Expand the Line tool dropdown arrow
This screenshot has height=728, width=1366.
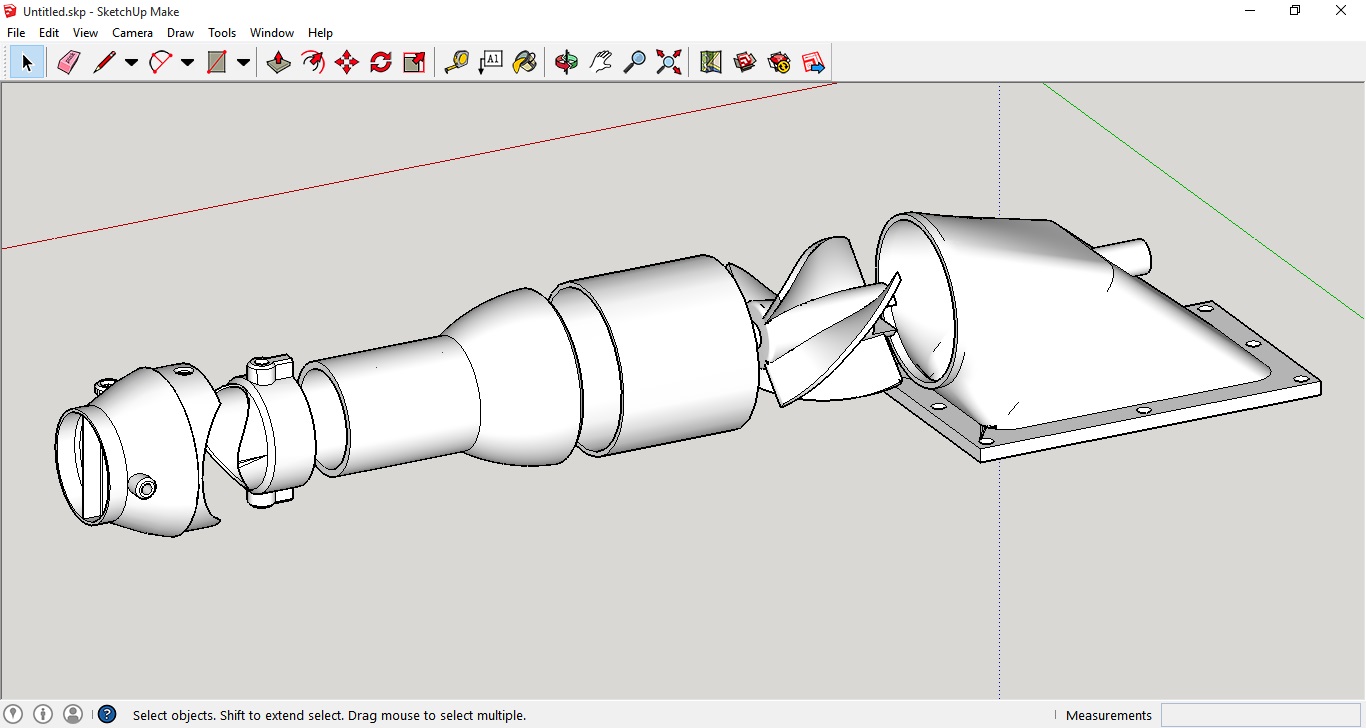(x=131, y=63)
